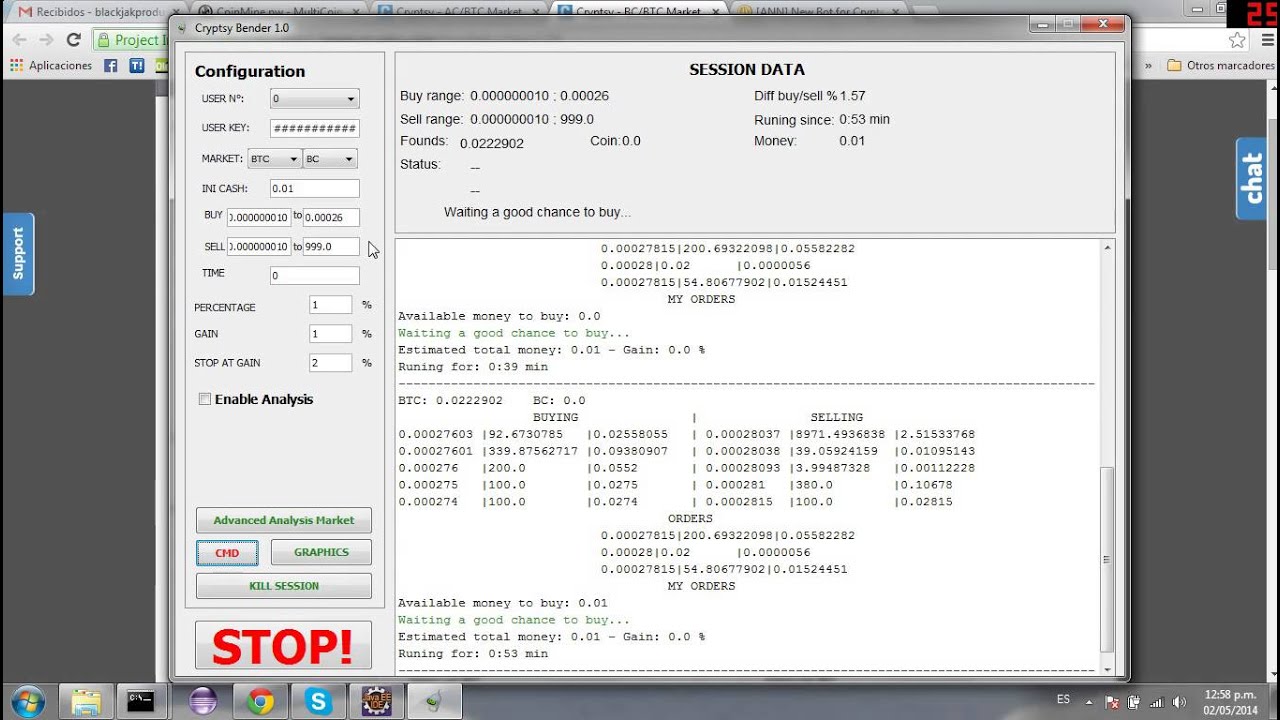The image size is (1280, 720).
Task: Click the Chrome reload button
Action: (73, 40)
